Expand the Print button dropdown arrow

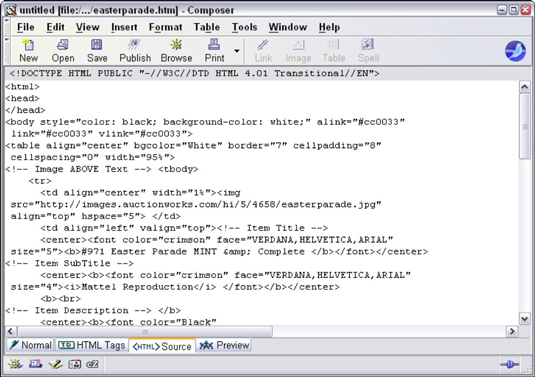point(236,51)
